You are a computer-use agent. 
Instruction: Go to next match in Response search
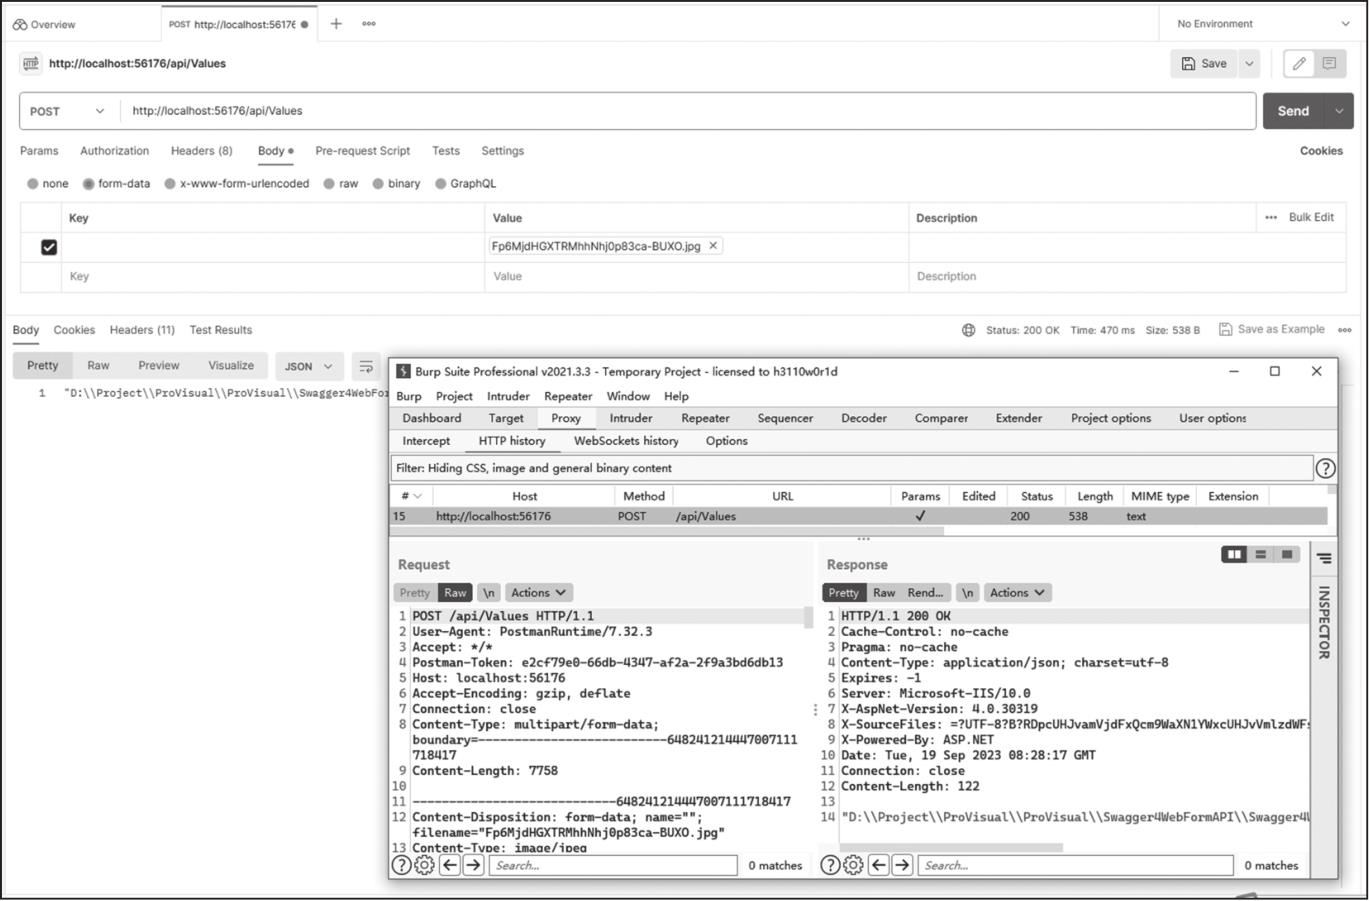click(x=902, y=865)
